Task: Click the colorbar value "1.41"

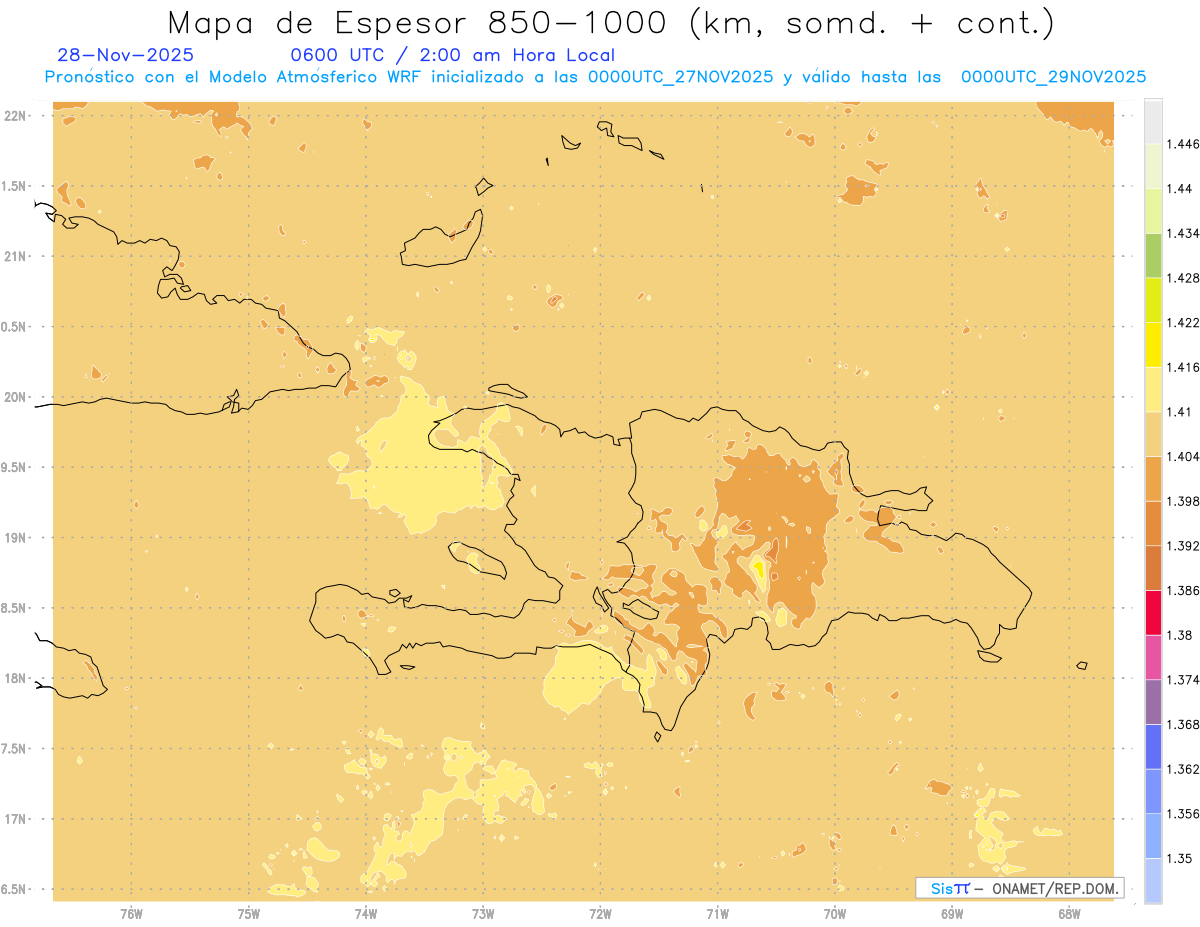Action: pyautogui.click(x=1179, y=411)
